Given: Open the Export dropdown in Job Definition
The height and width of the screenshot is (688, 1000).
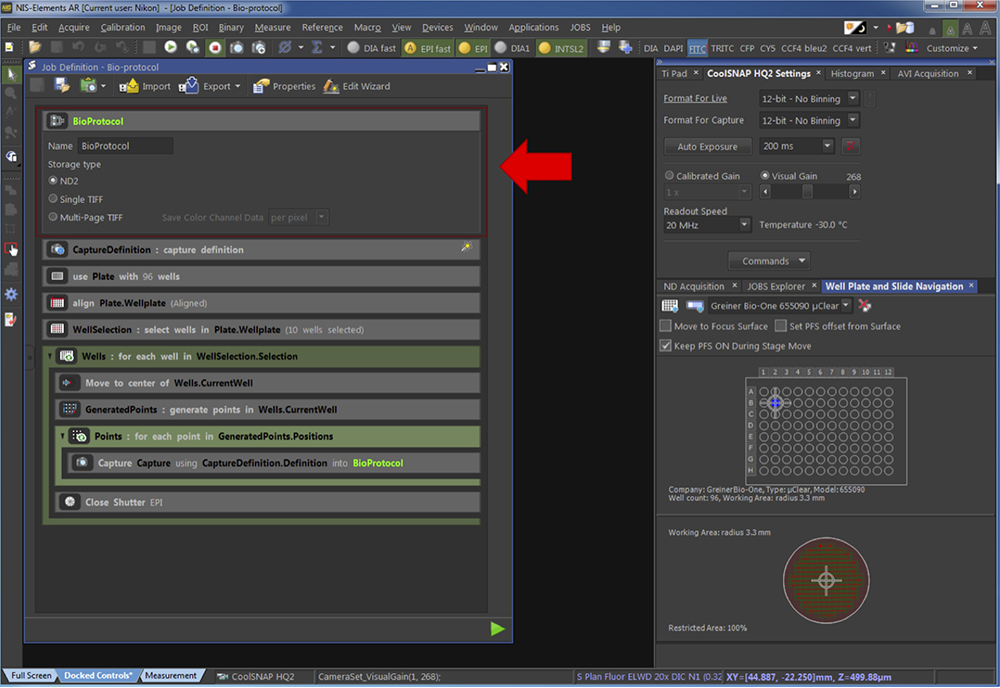Looking at the screenshot, I should [237, 86].
